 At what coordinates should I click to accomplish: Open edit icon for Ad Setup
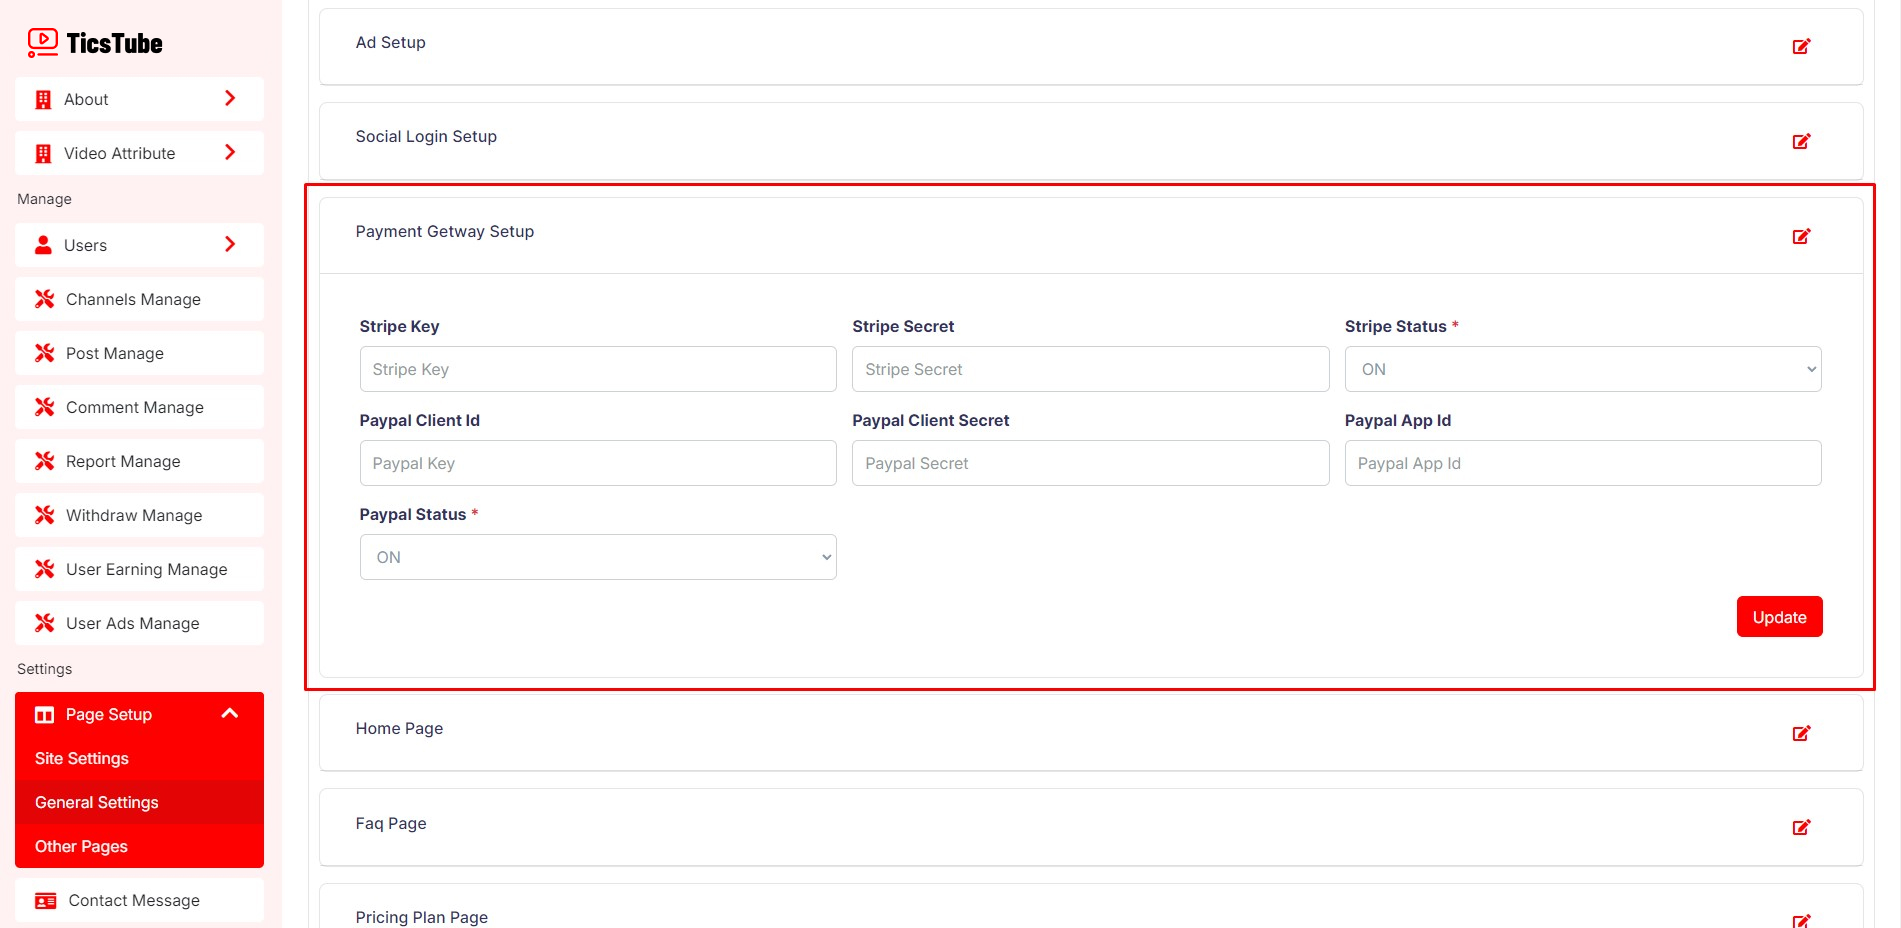coord(1801,46)
